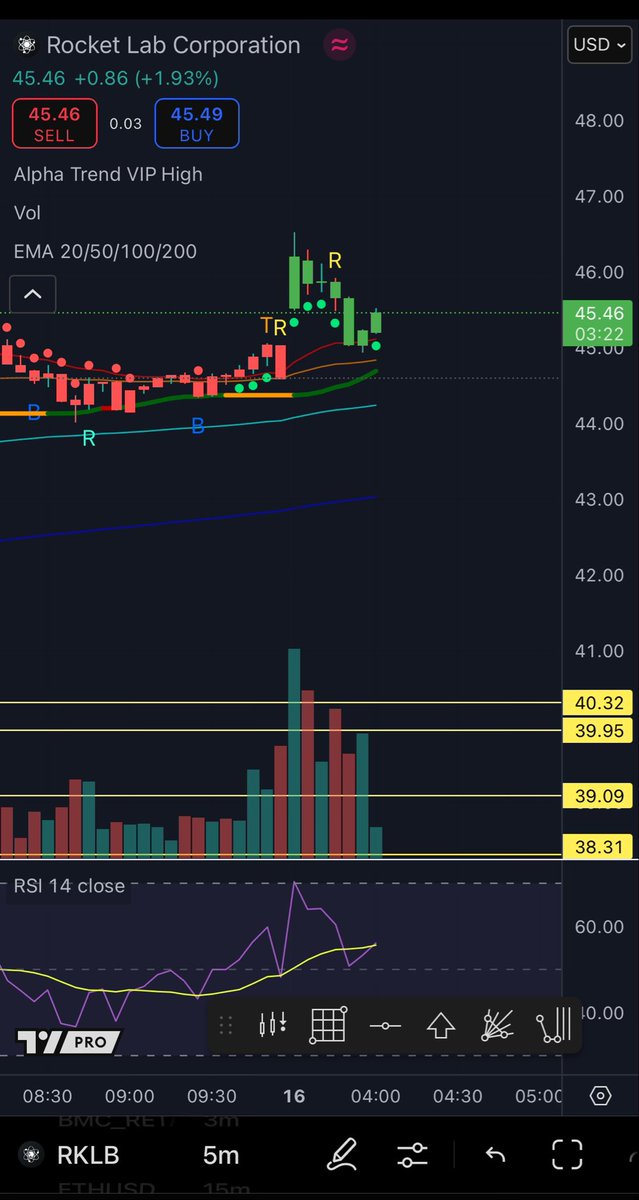The image size is (639, 1200).
Task: Click the 45.46 SELL button
Action: coord(54,123)
